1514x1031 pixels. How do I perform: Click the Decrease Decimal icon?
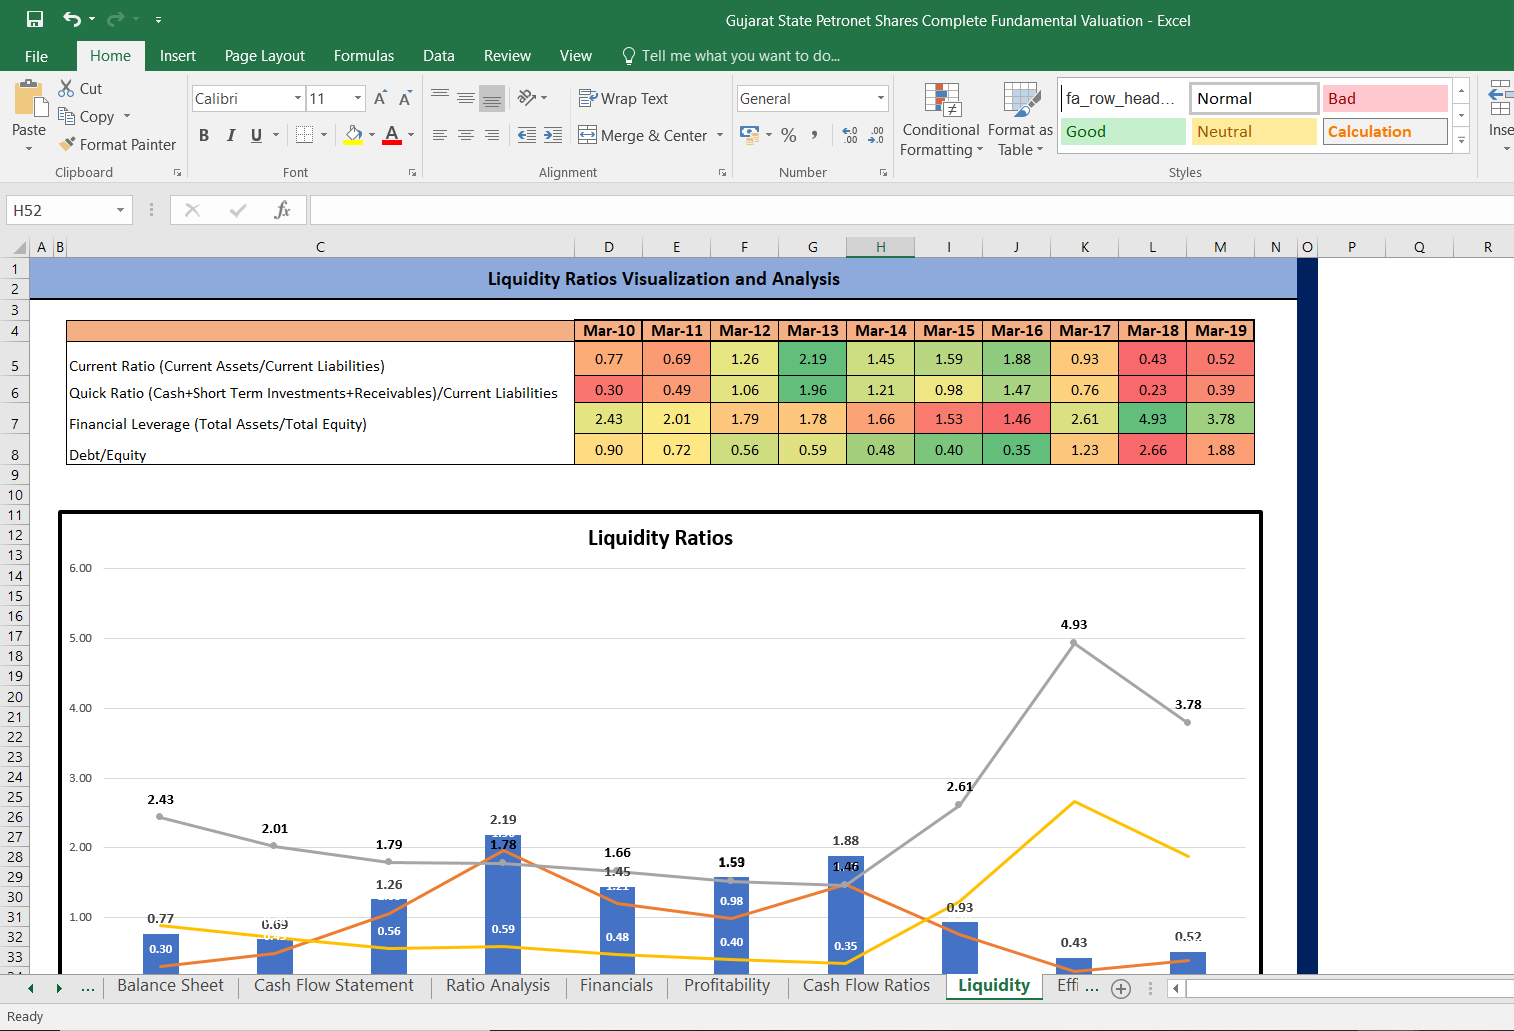click(x=876, y=135)
